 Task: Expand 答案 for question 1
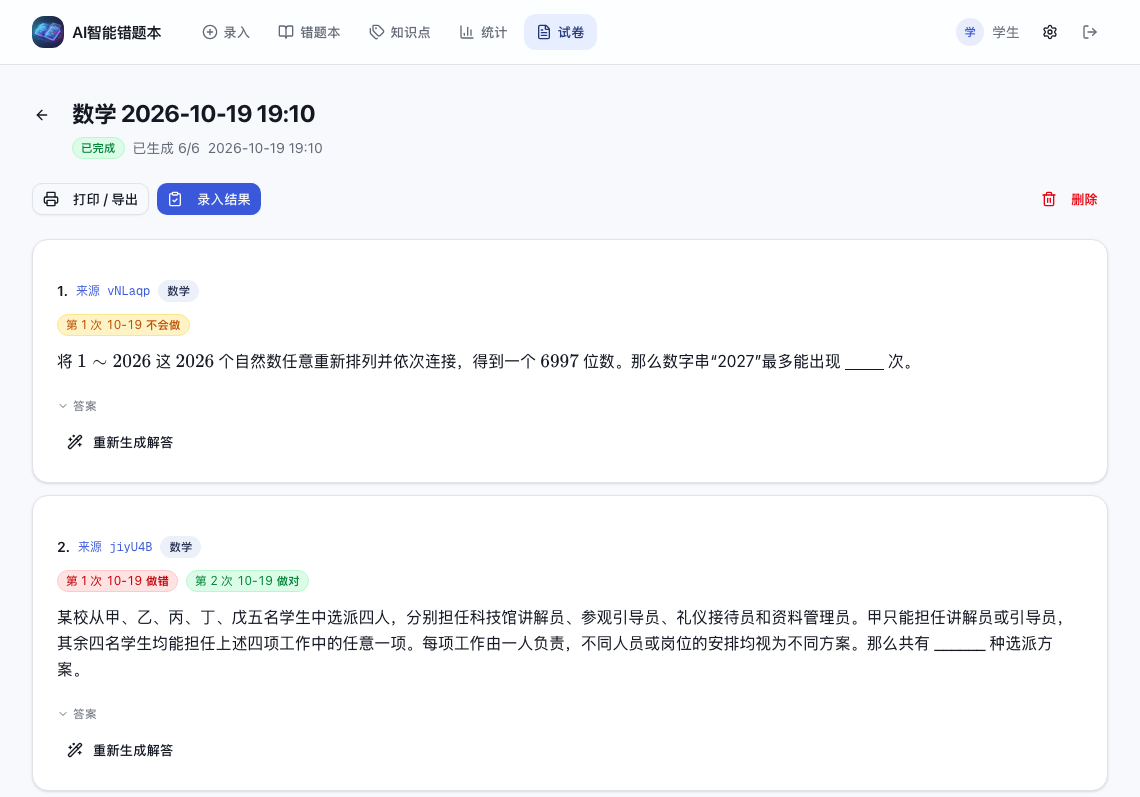[77, 406]
